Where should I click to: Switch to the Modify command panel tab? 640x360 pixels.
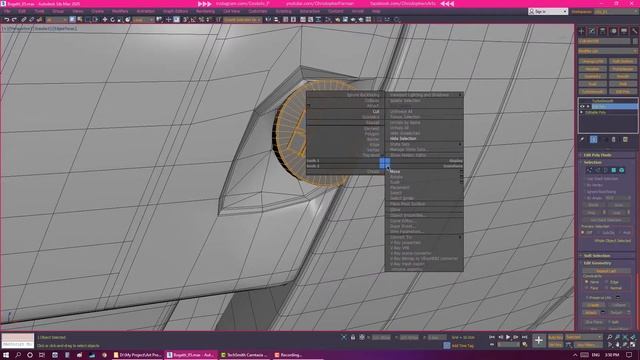coord(592,31)
